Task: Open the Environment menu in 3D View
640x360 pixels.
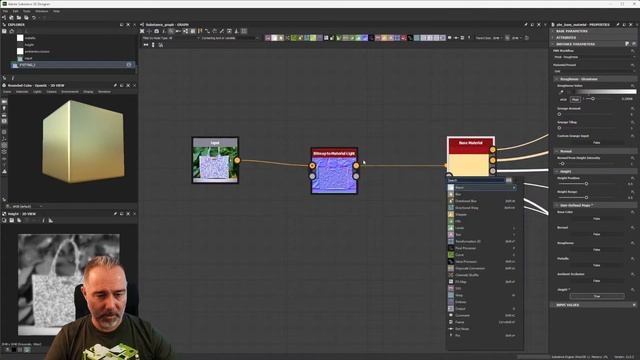Action: point(70,92)
